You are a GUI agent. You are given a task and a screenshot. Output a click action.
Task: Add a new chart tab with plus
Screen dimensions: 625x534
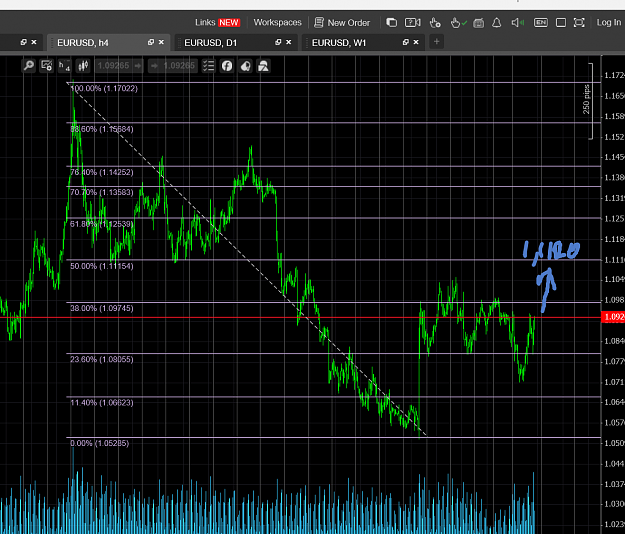(436, 42)
